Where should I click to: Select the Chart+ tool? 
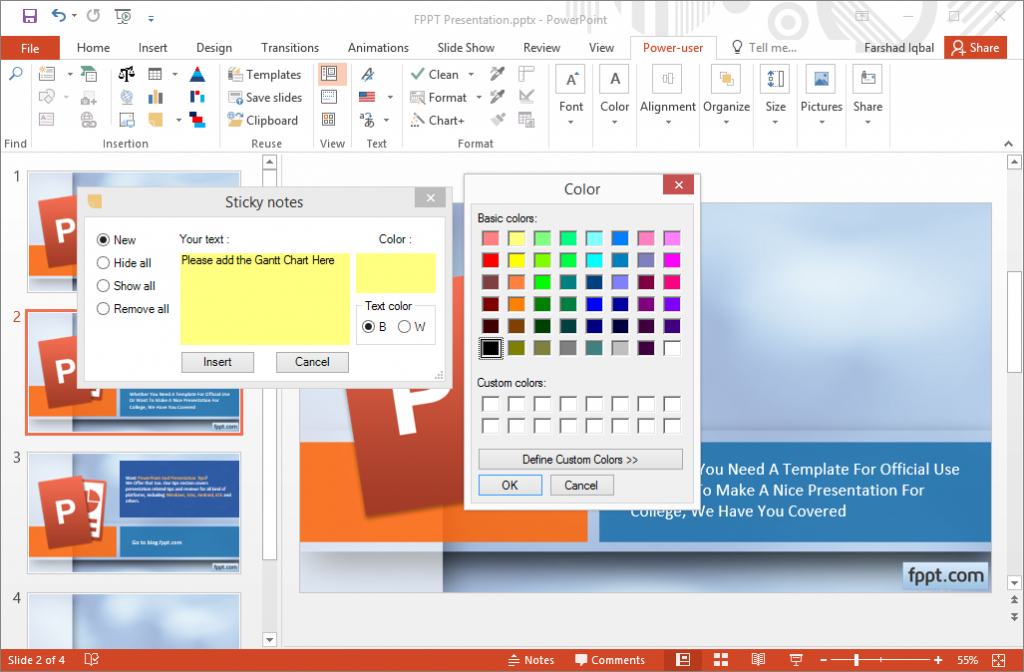click(447, 120)
